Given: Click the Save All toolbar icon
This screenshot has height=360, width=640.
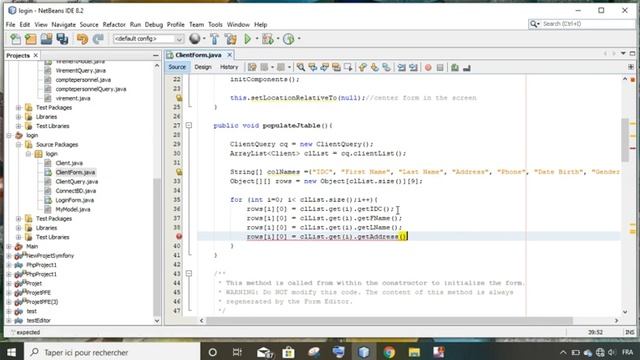Looking at the screenshot, I should click(62, 39).
